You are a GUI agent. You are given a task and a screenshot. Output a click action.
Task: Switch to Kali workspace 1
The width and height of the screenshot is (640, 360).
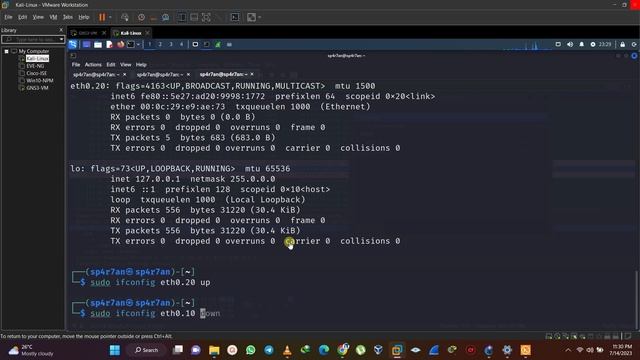(150, 44)
